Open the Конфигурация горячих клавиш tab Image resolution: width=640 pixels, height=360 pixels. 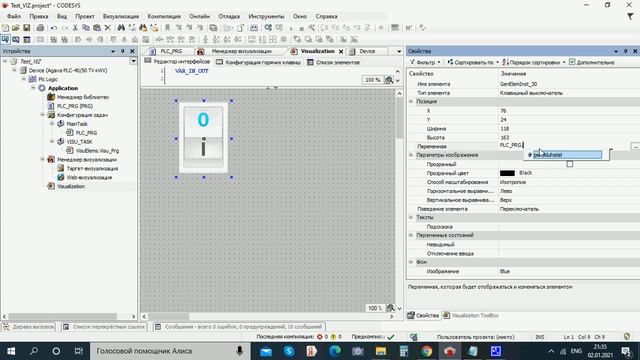tap(259, 62)
